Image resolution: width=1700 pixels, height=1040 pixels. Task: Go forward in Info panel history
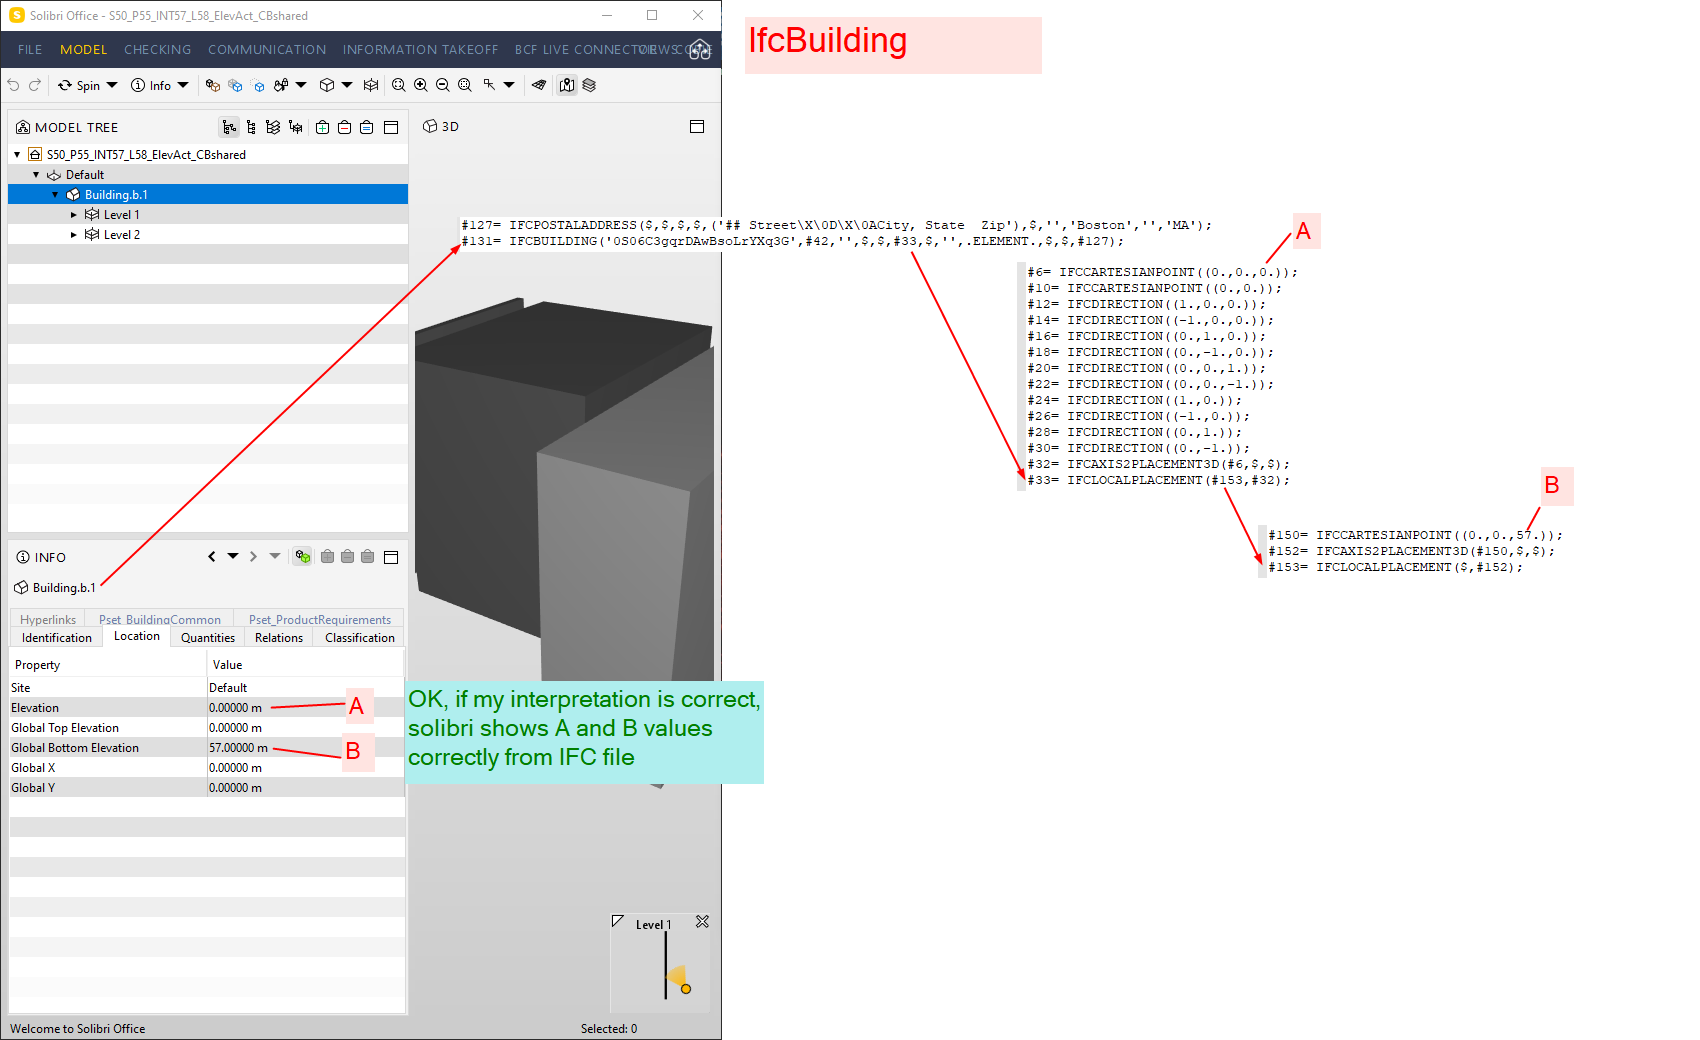pyautogui.click(x=254, y=557)
